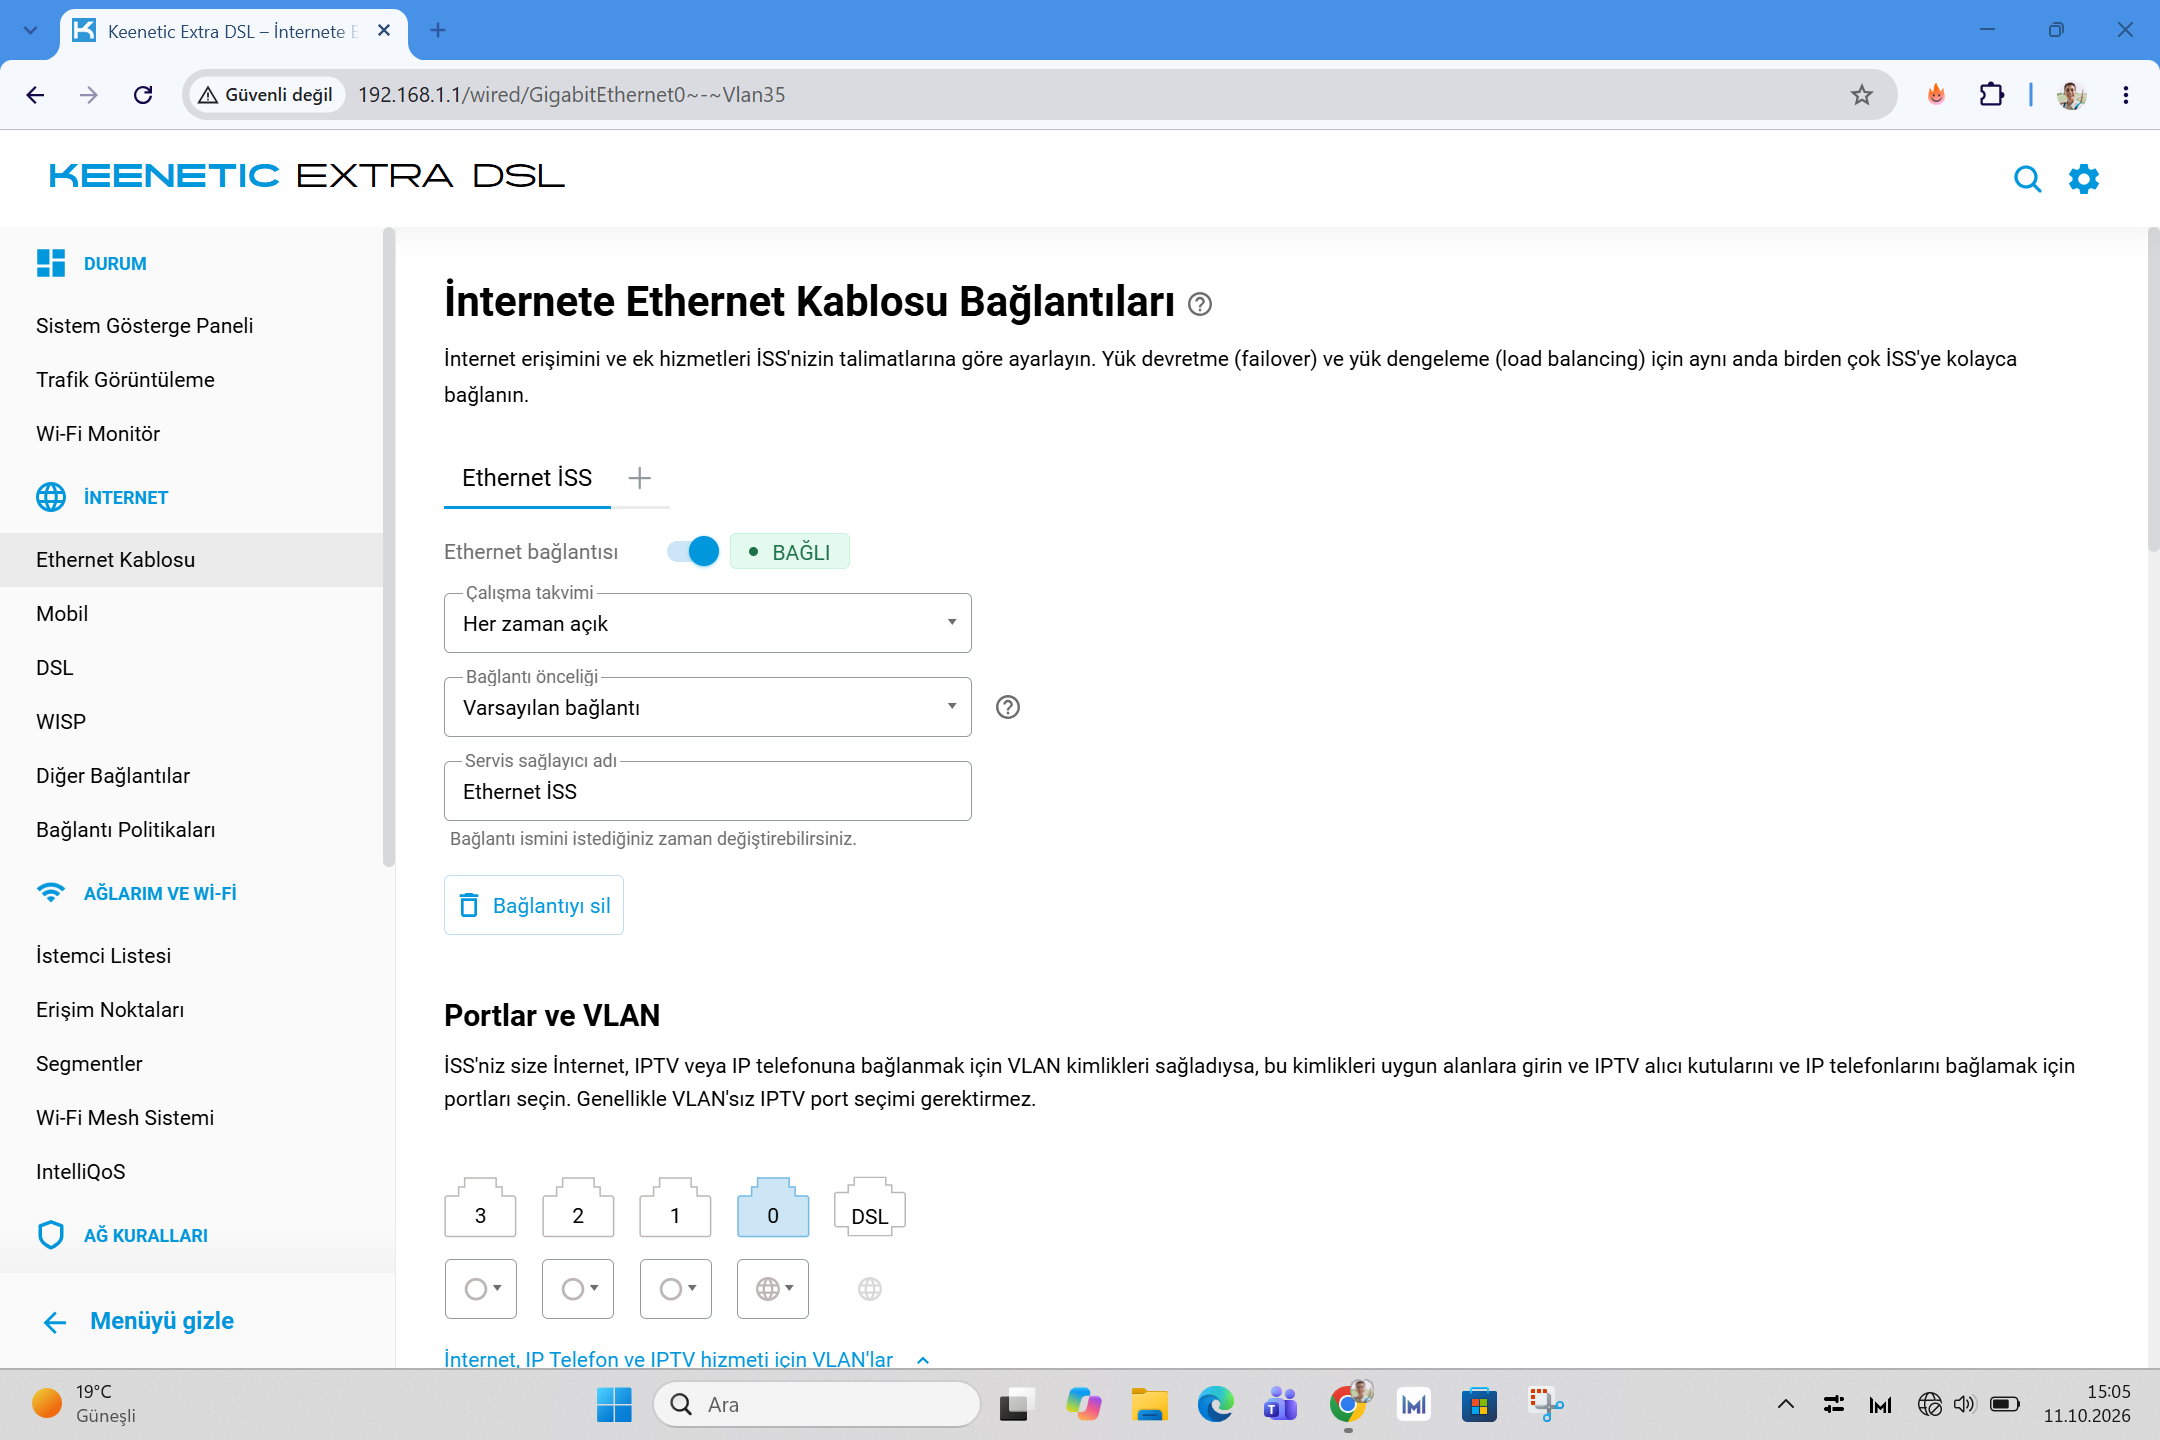This screenshot has height=1440, width=2160.
Task: Click the browser address bar URL
Action: [571, 95]
